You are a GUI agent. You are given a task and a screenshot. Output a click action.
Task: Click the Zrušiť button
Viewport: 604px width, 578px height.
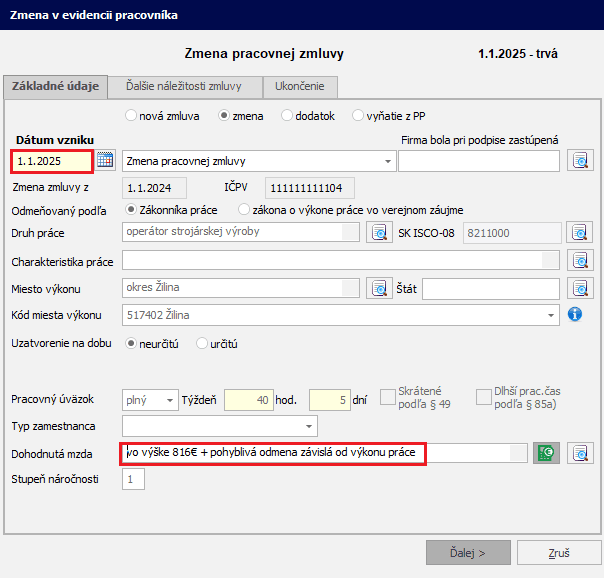[x=559, y=552]
